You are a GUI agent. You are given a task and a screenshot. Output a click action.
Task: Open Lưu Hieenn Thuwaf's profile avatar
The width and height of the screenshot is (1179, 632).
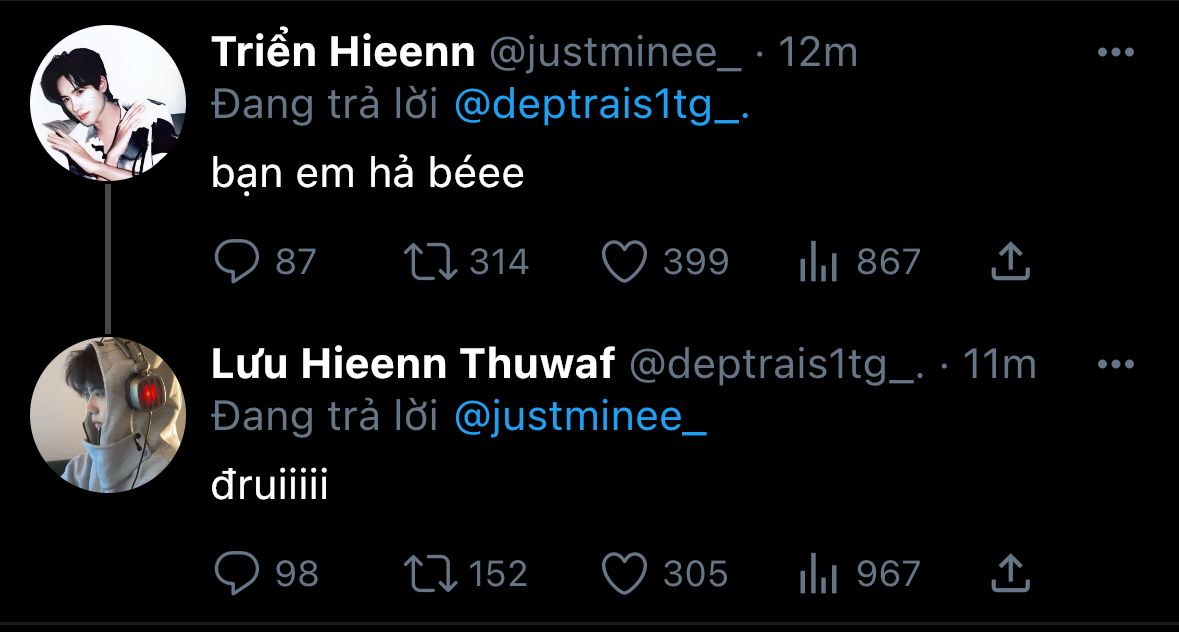point(108,414)
